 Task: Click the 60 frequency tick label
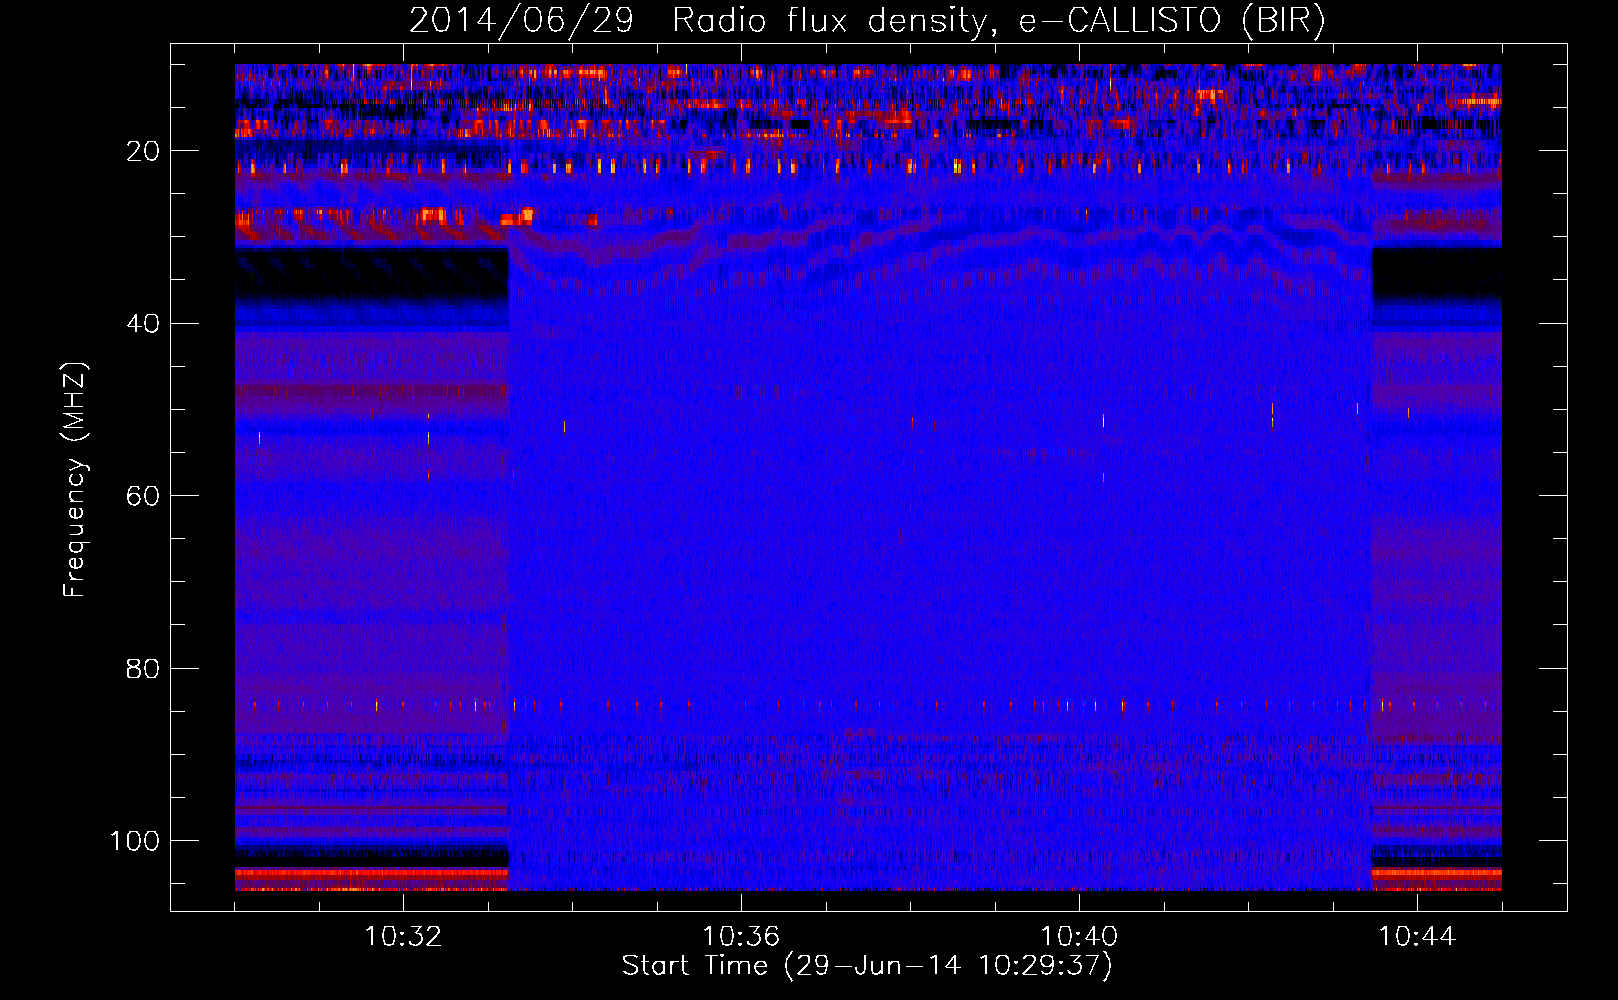click(144, 496)
